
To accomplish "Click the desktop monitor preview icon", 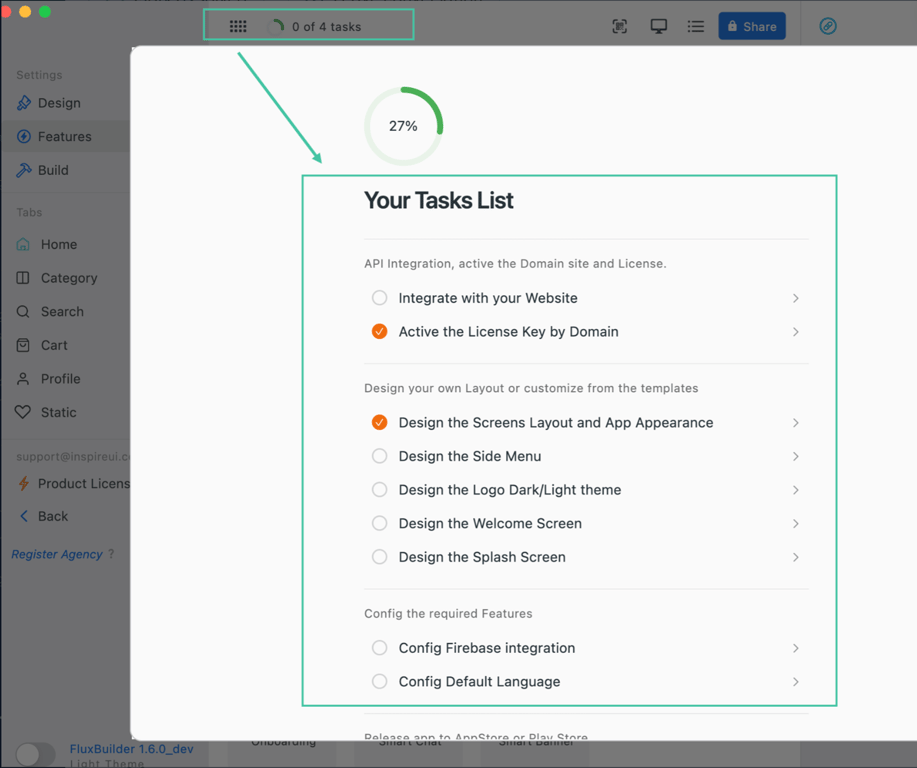I will (658, 27).
